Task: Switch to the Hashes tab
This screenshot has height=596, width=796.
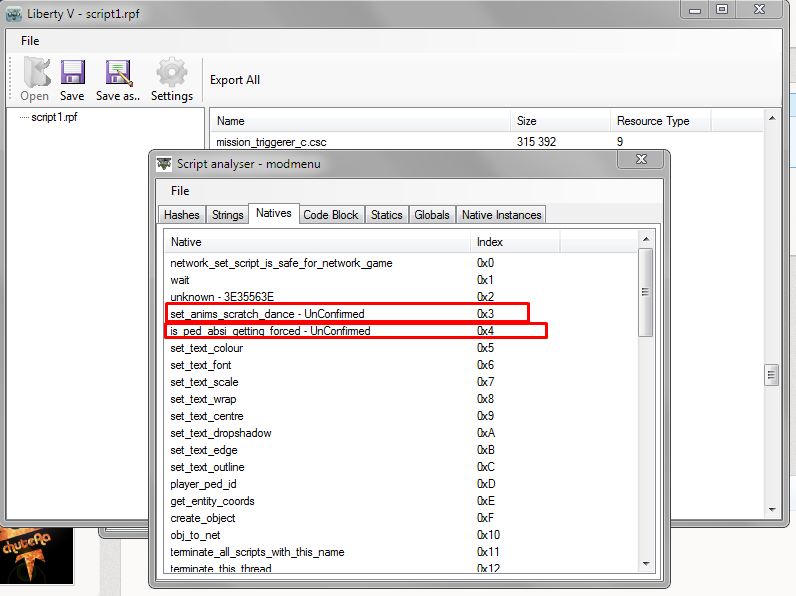Action: point(181,215)
